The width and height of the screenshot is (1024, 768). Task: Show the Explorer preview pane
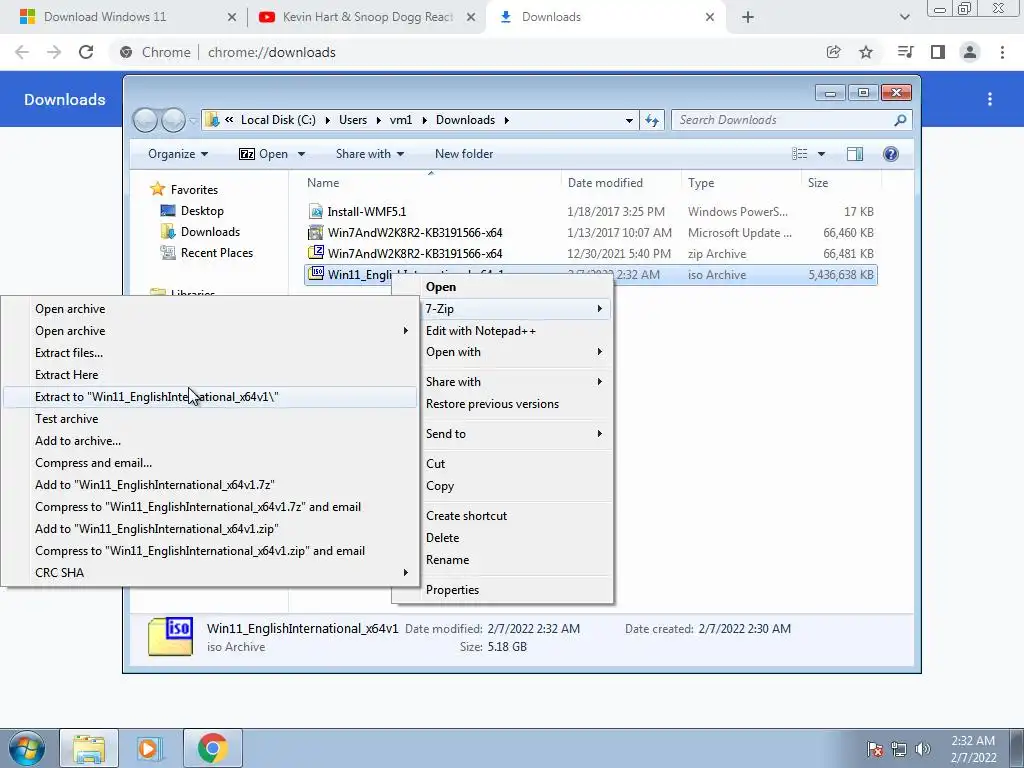tap(855, 154)
